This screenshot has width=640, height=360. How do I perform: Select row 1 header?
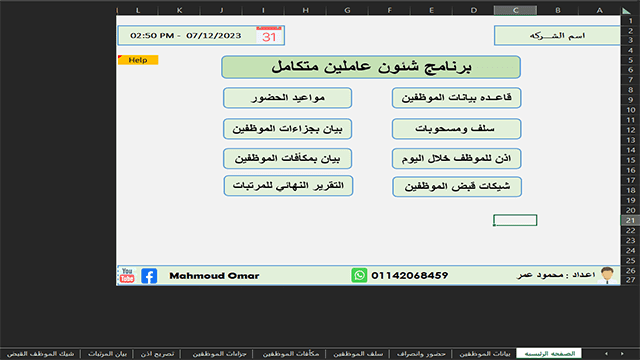click(x=631, y=20)
